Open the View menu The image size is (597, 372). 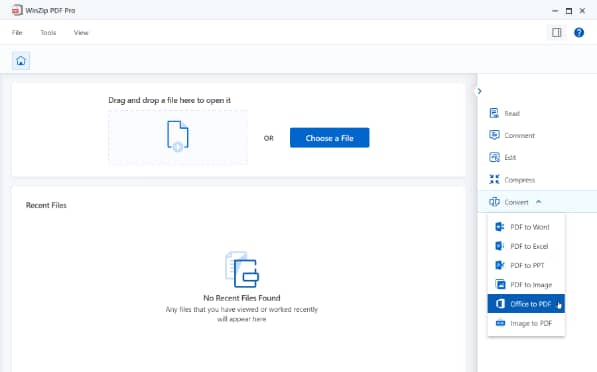click(81, 33)
